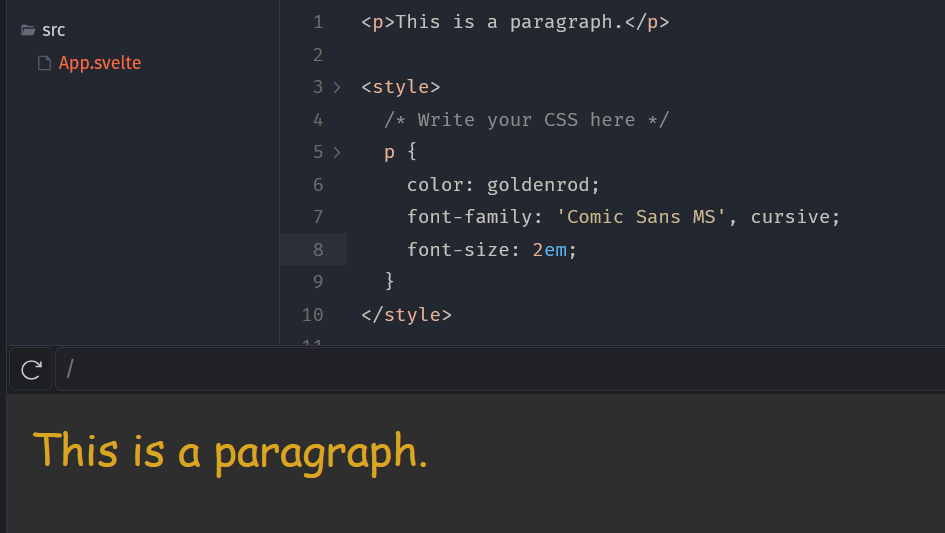The image size is (945, 533).
Task: Click line number 10 in the gutter
Action: click(312, 315)
